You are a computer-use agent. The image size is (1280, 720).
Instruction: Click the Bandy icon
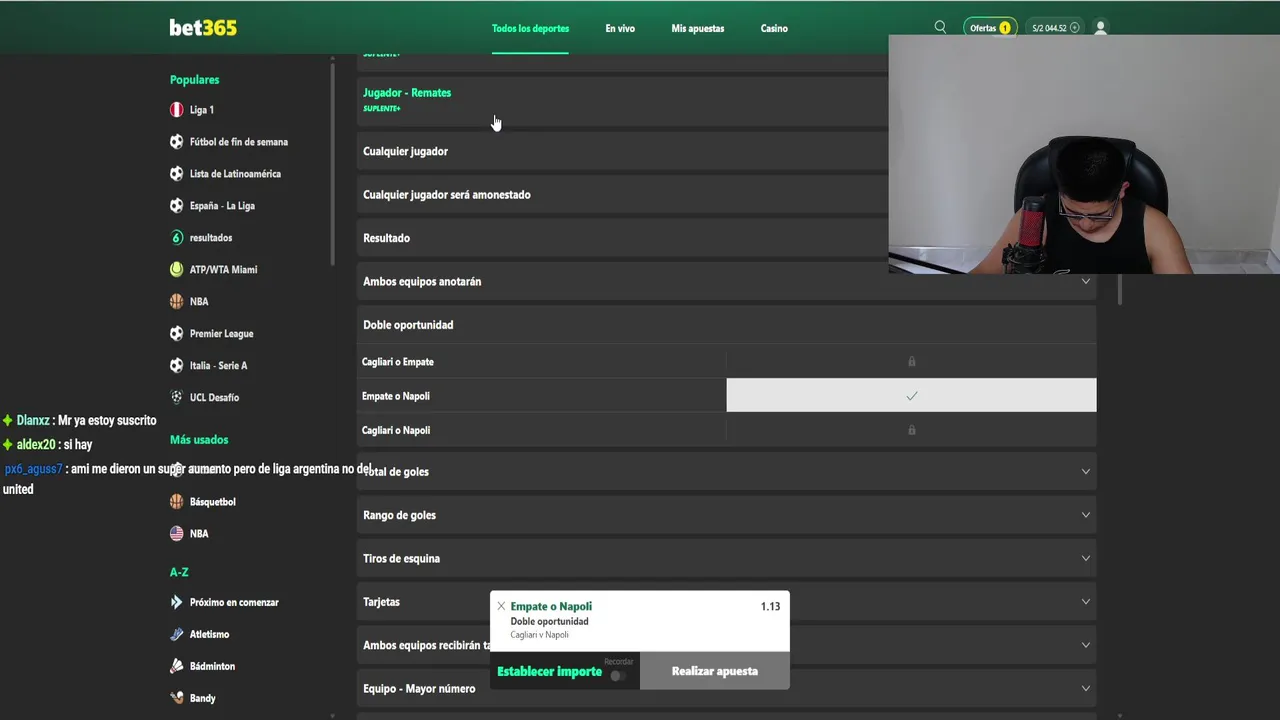176,698
